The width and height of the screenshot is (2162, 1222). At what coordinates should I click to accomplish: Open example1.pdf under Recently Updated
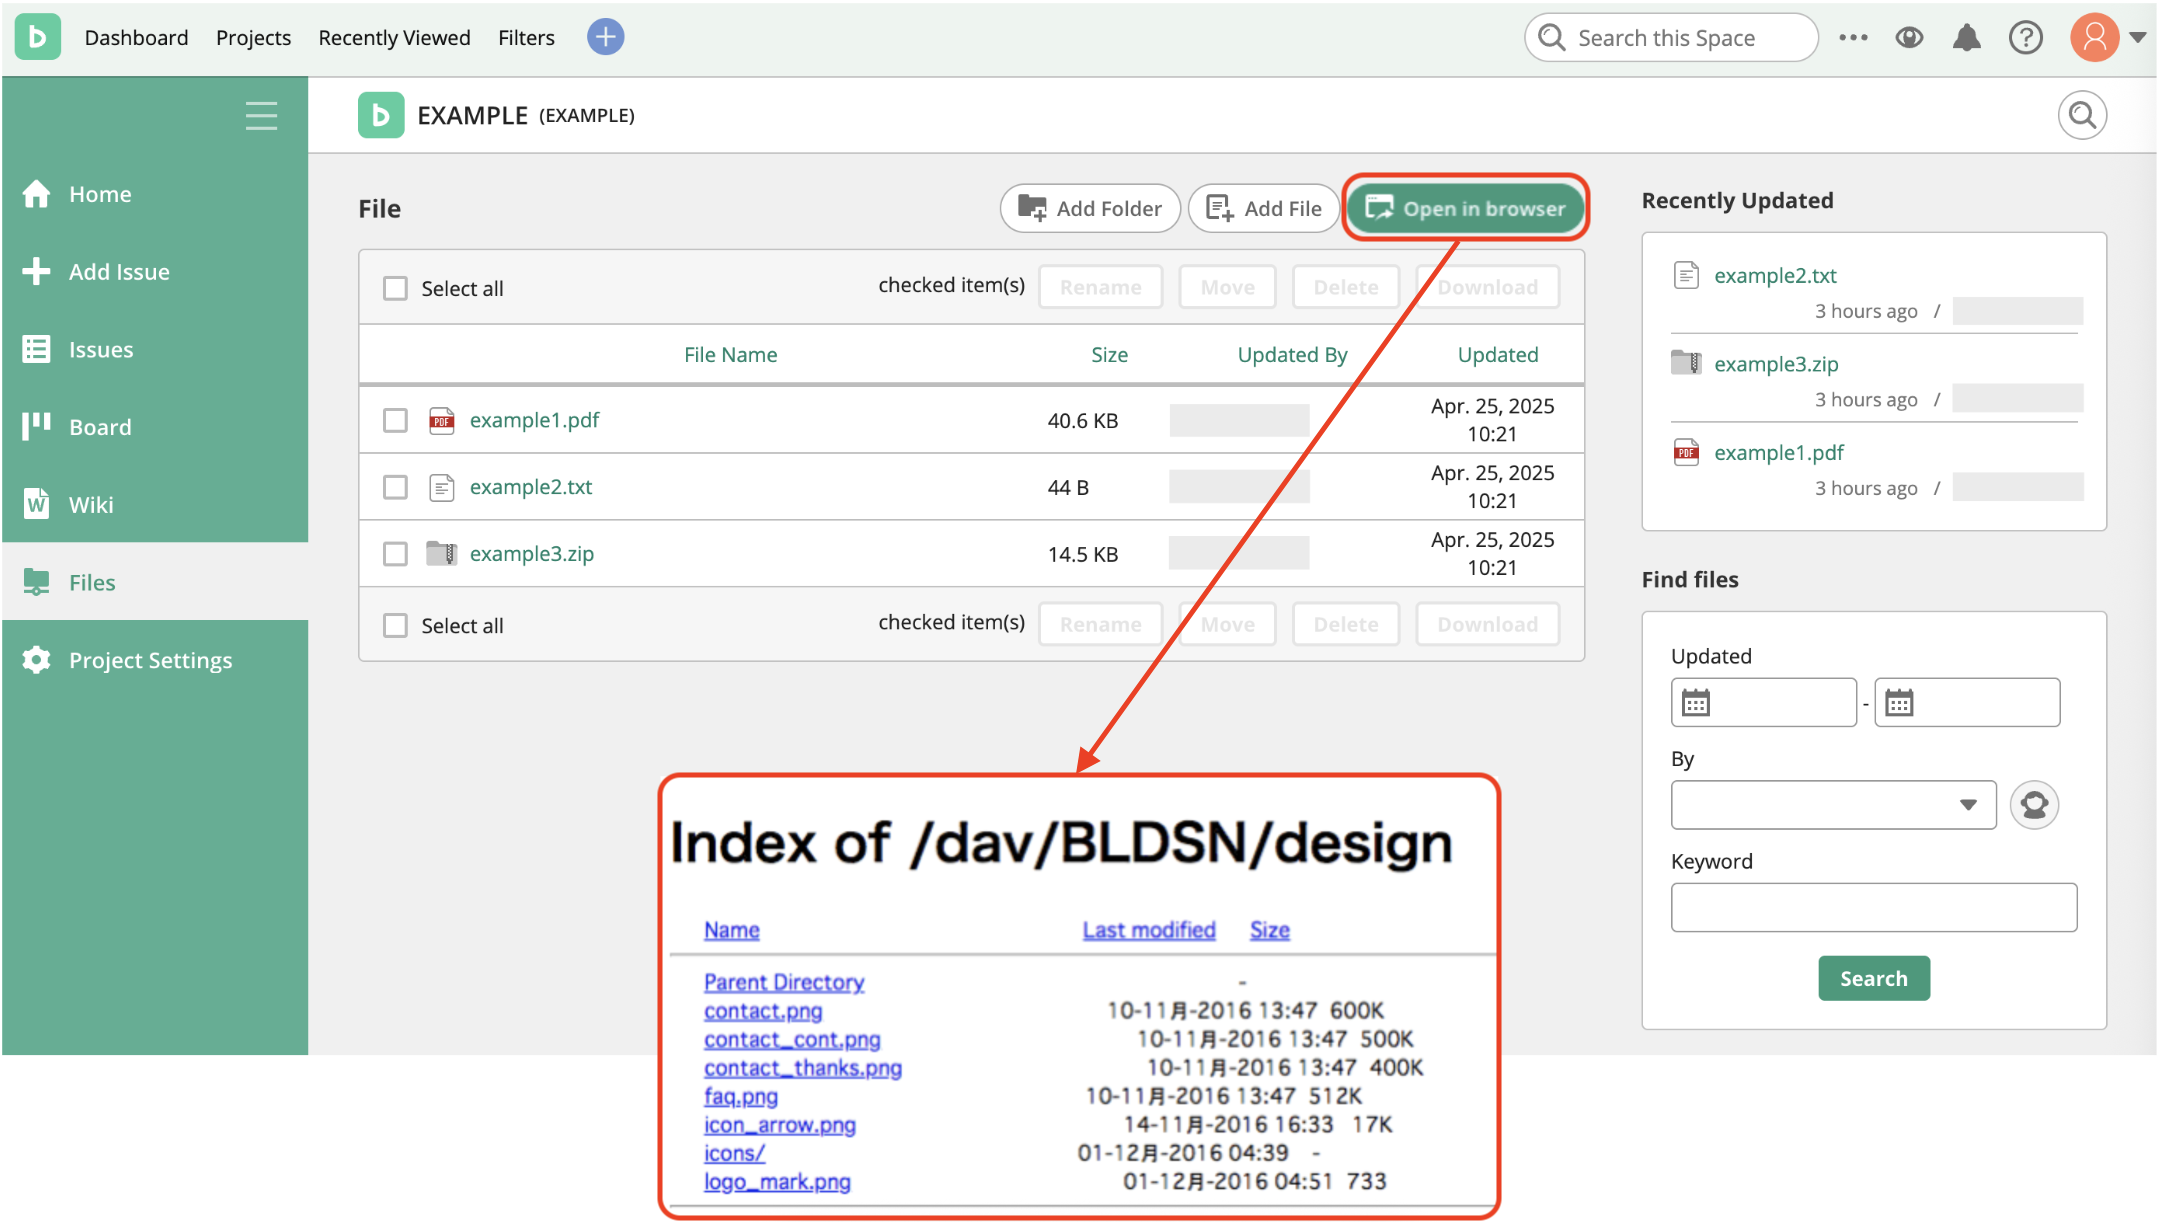[1779, 453]
